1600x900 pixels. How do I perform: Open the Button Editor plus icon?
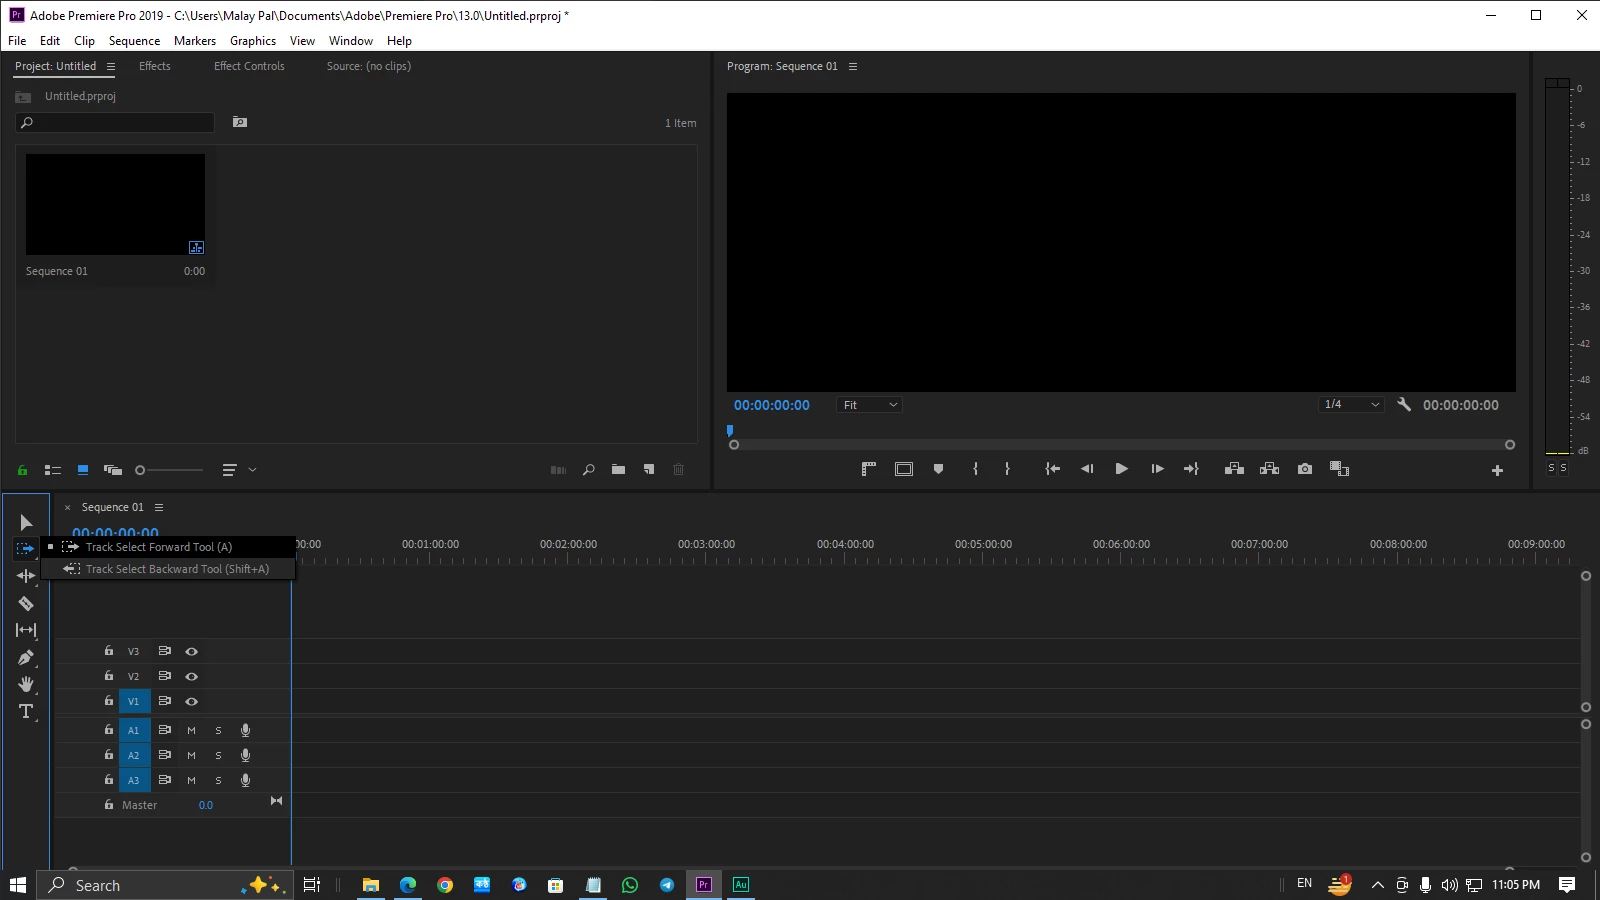tap(1497, 470)
